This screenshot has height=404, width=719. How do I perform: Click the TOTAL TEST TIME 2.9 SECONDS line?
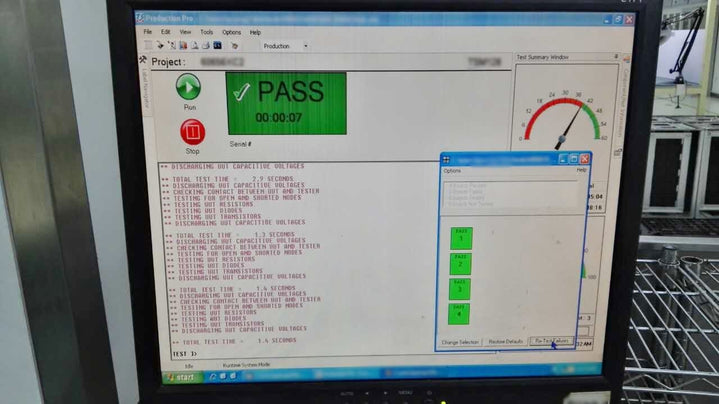tap(227, 179)
